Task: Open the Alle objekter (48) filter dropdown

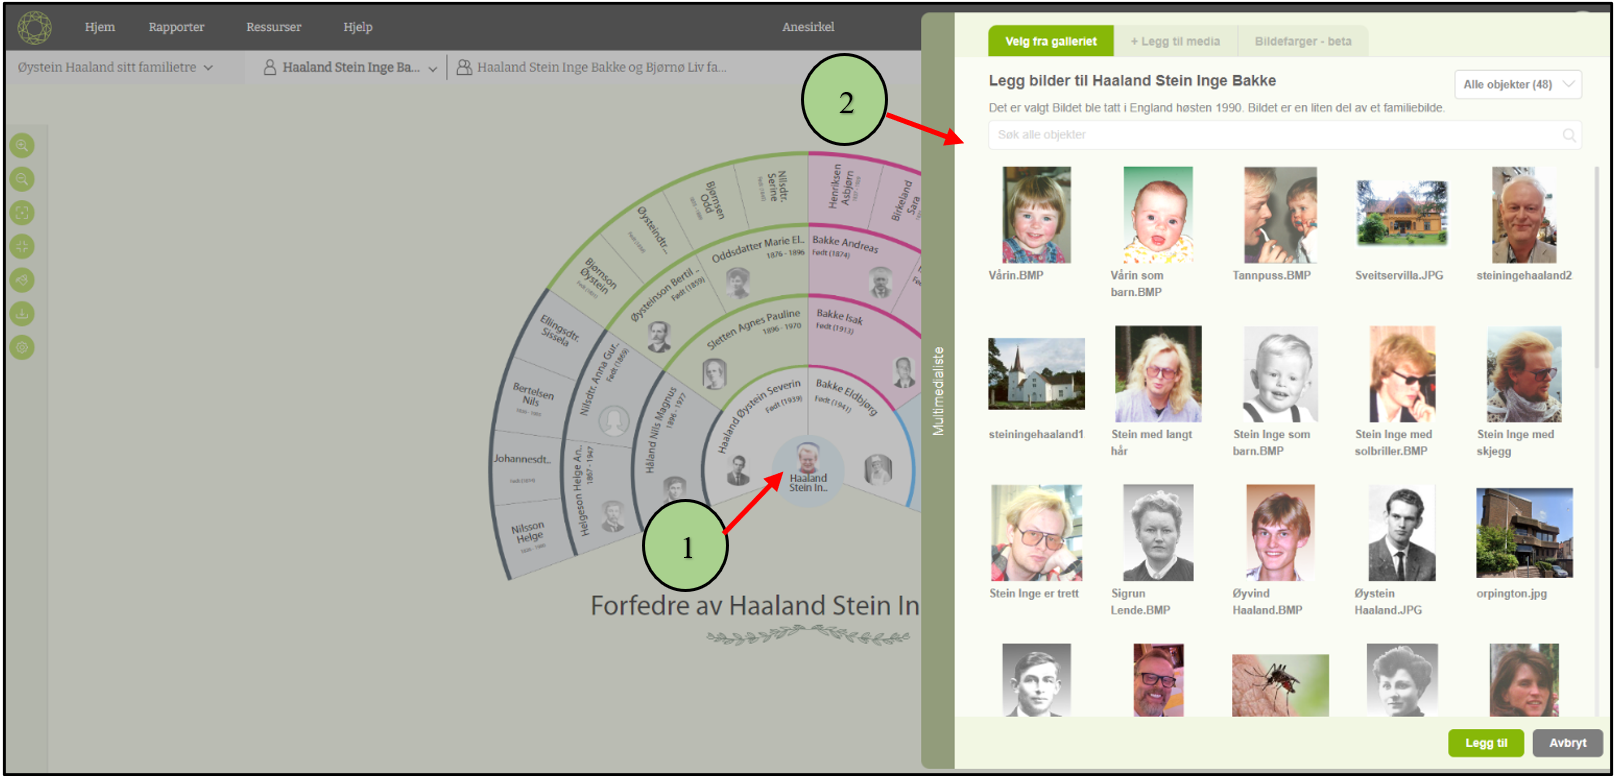Action: click(x=1517, y=85)
